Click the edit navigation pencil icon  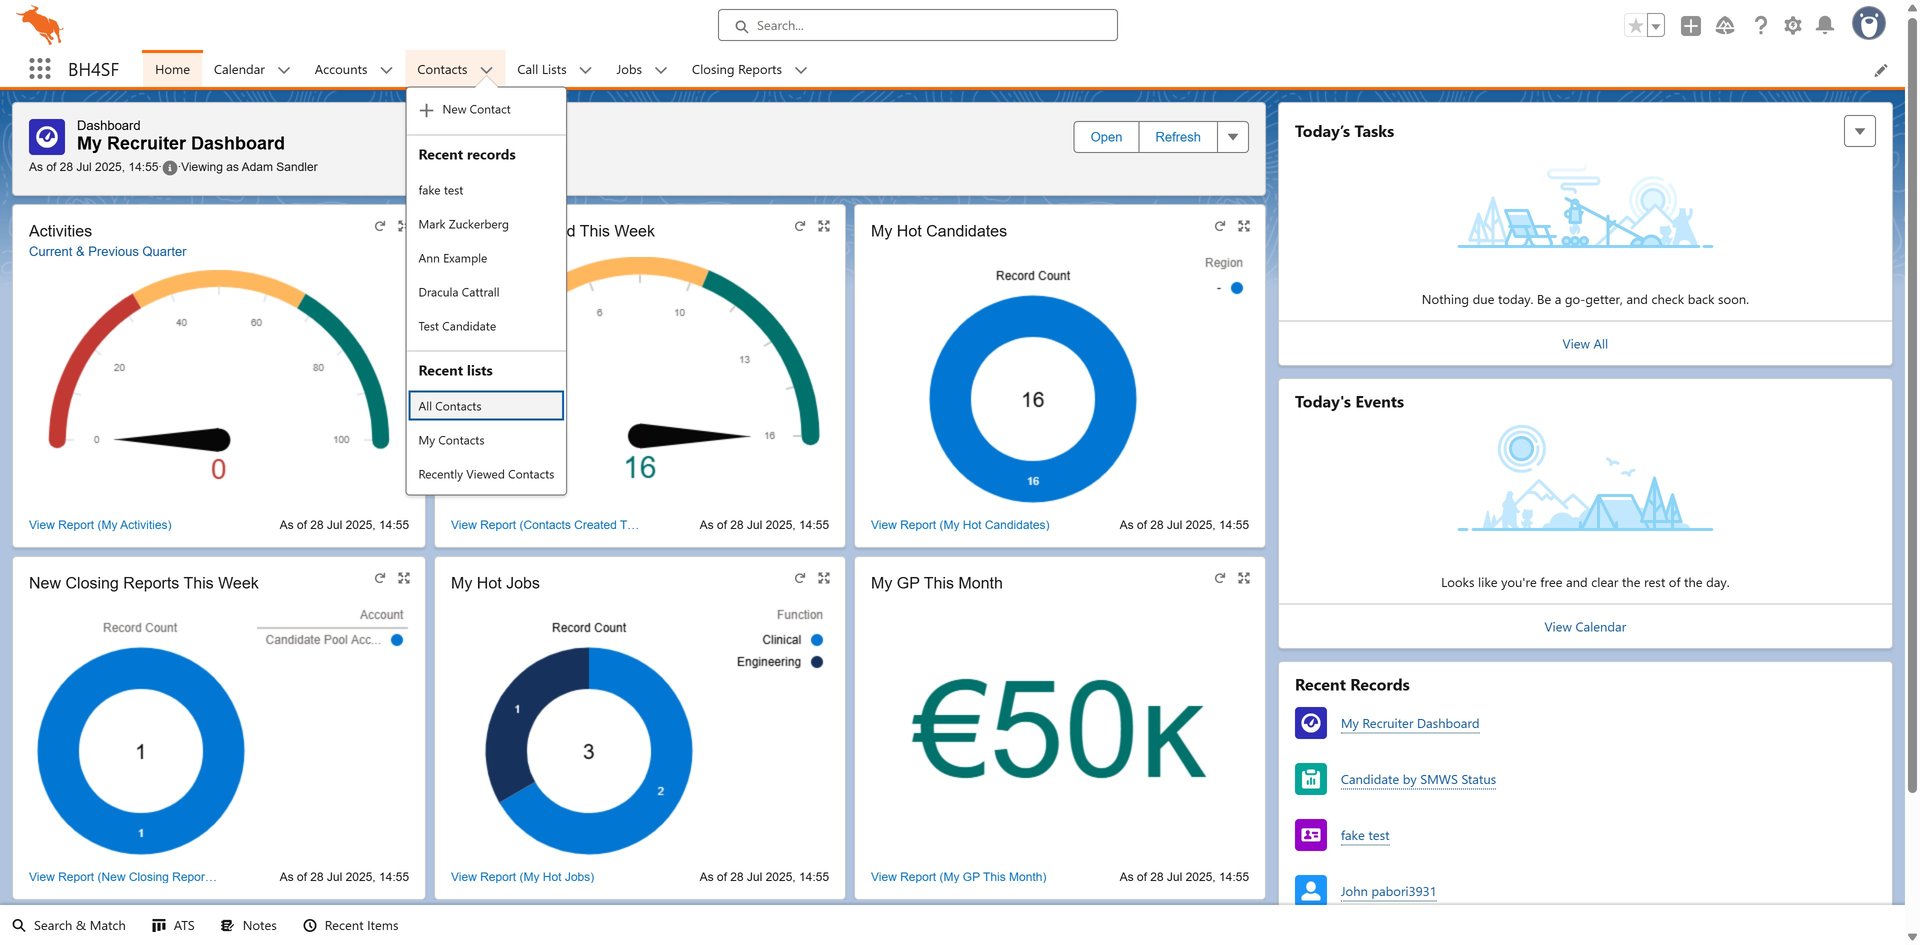pos(1881,70)
